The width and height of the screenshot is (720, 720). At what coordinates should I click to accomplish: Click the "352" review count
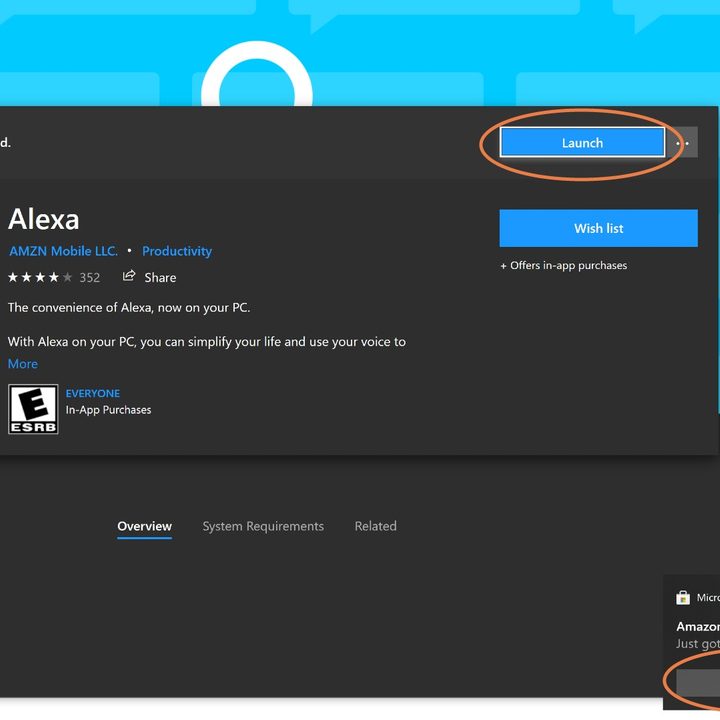pyautogui.click(x=90, y=278)
